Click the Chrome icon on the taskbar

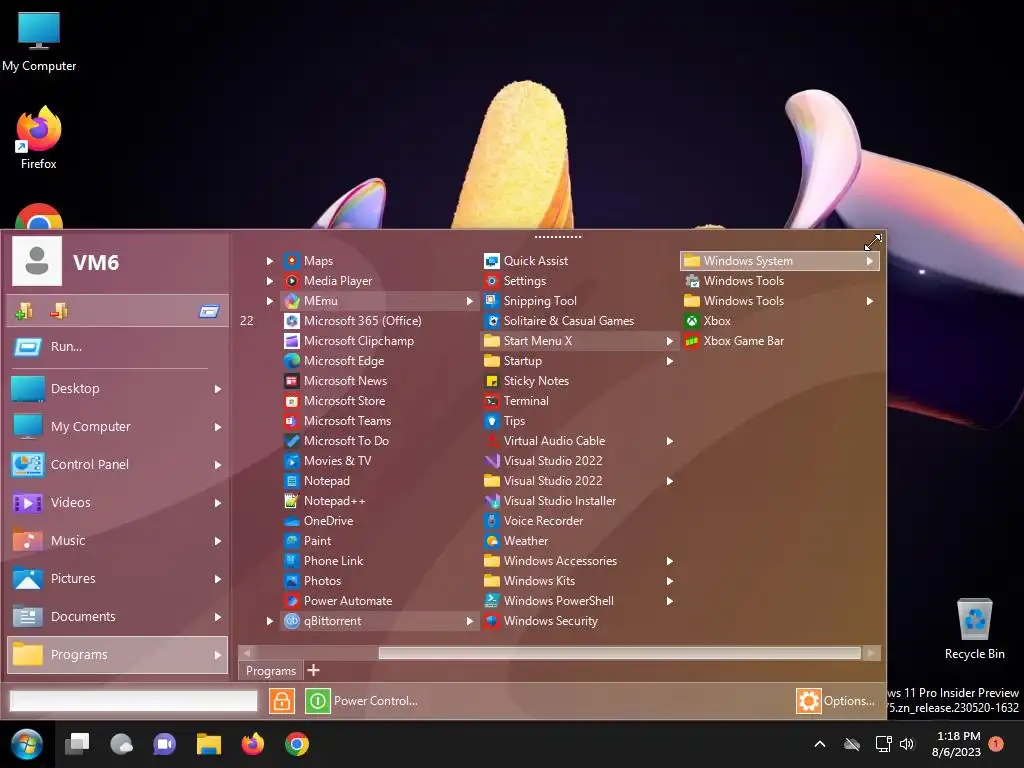point(296,744)
